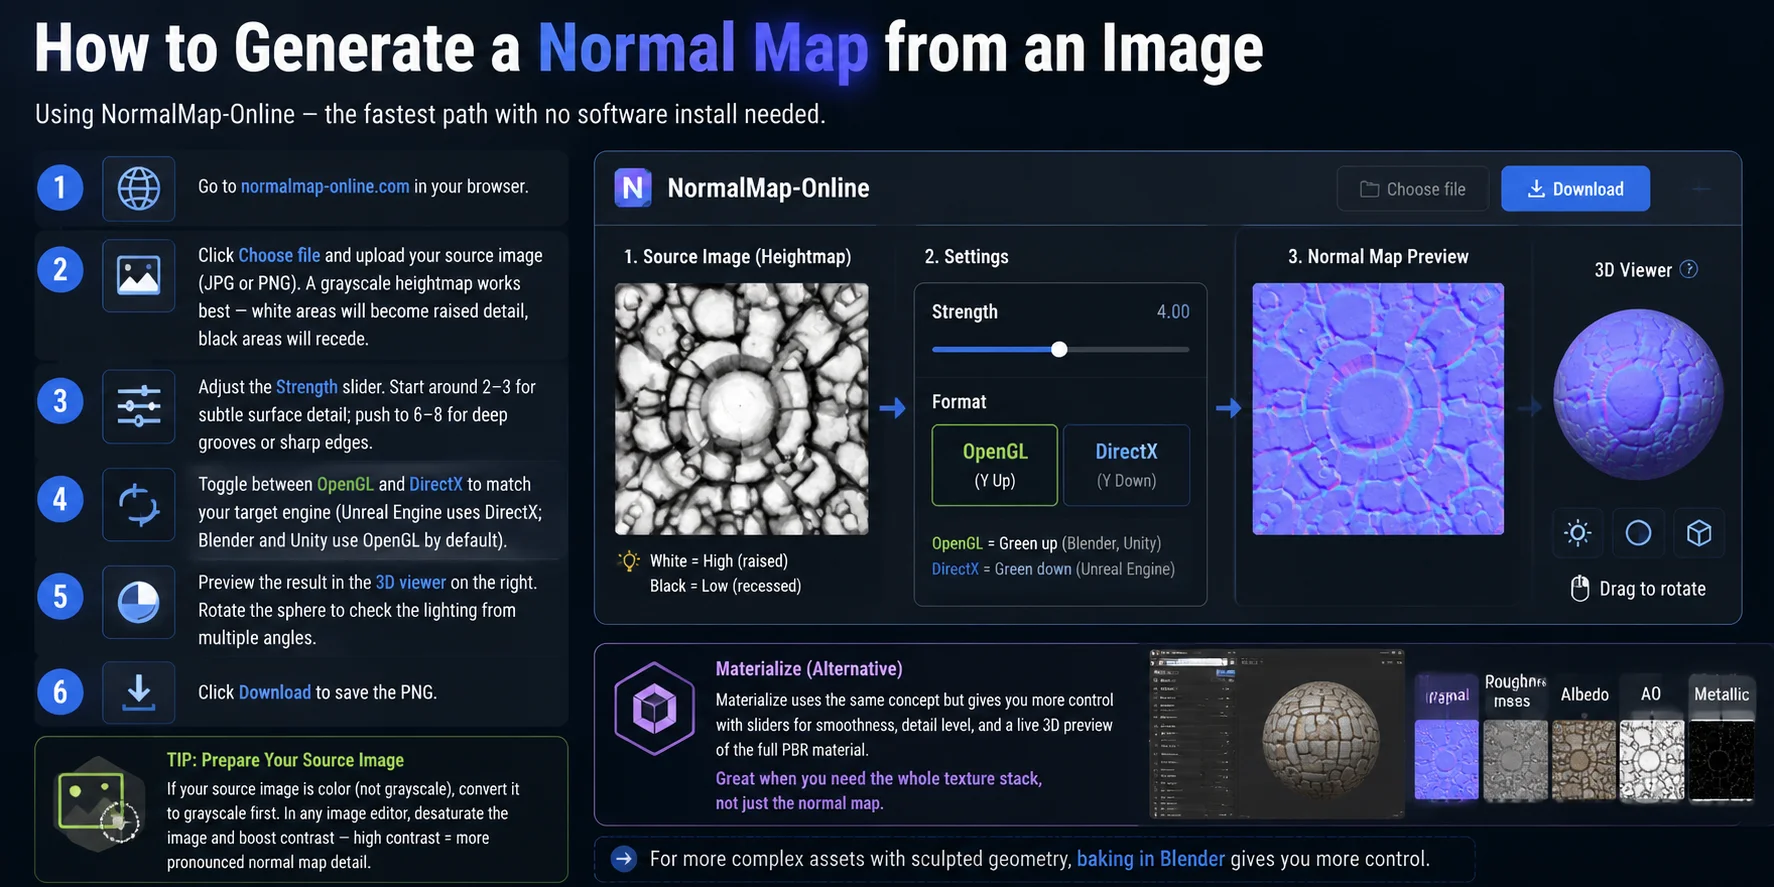Toggle the light sun icon under 3D viewer

point(1578,533)
